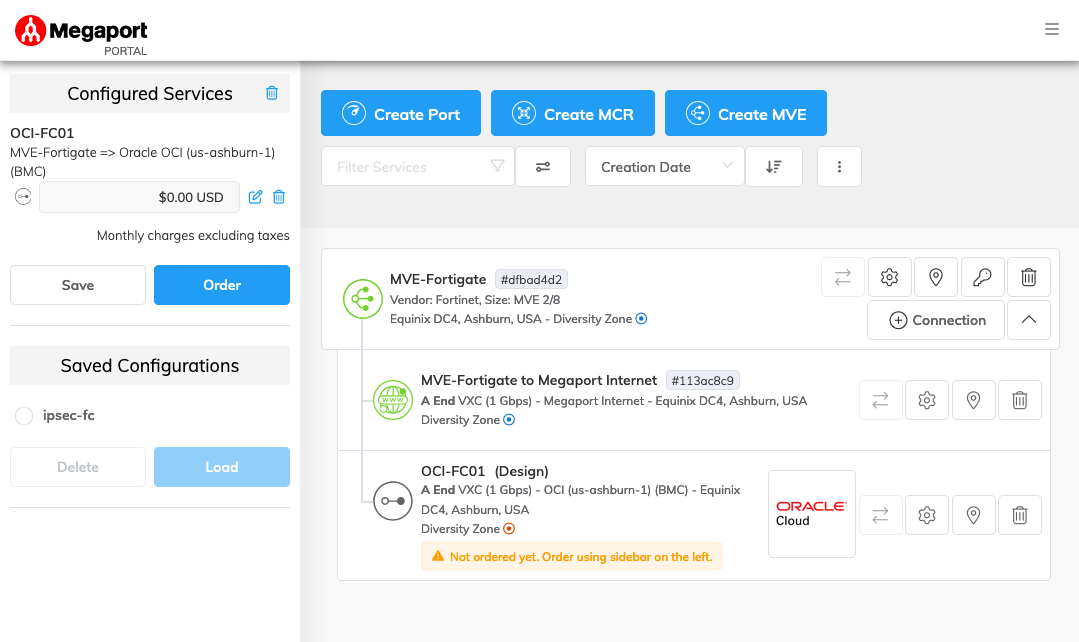Screen dimensions: 1079x642
Task: Toggle the sort order direction icon
Action: [773, 167]
